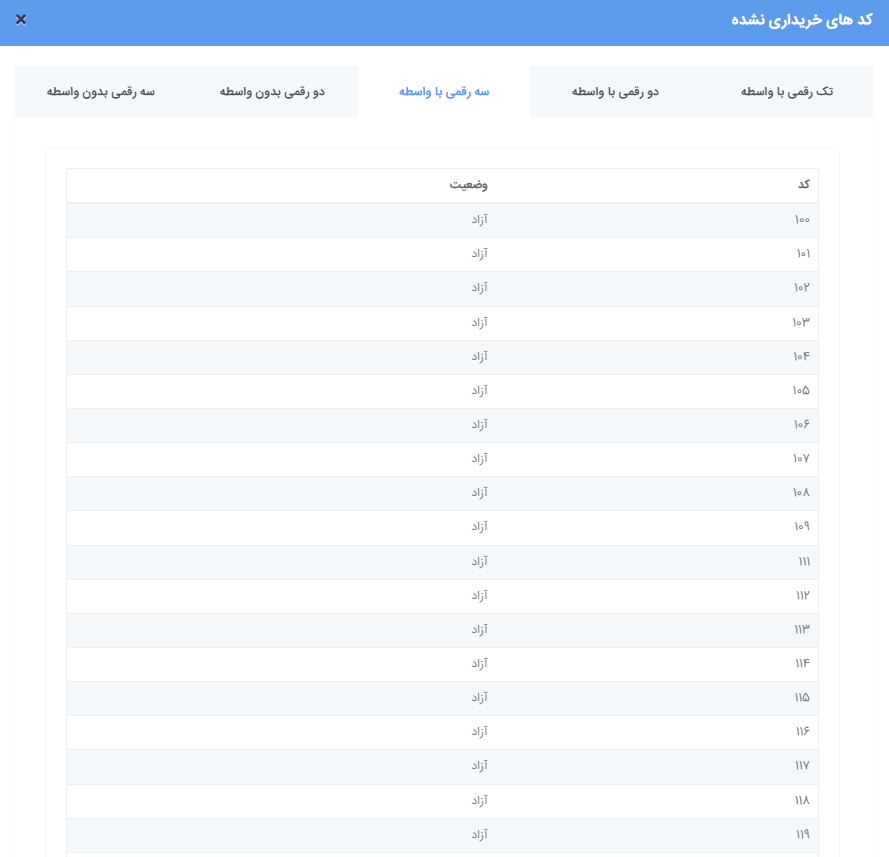Click the کد column header
The width and height of the screenshot is (889, 857).
tap(803, 185)
